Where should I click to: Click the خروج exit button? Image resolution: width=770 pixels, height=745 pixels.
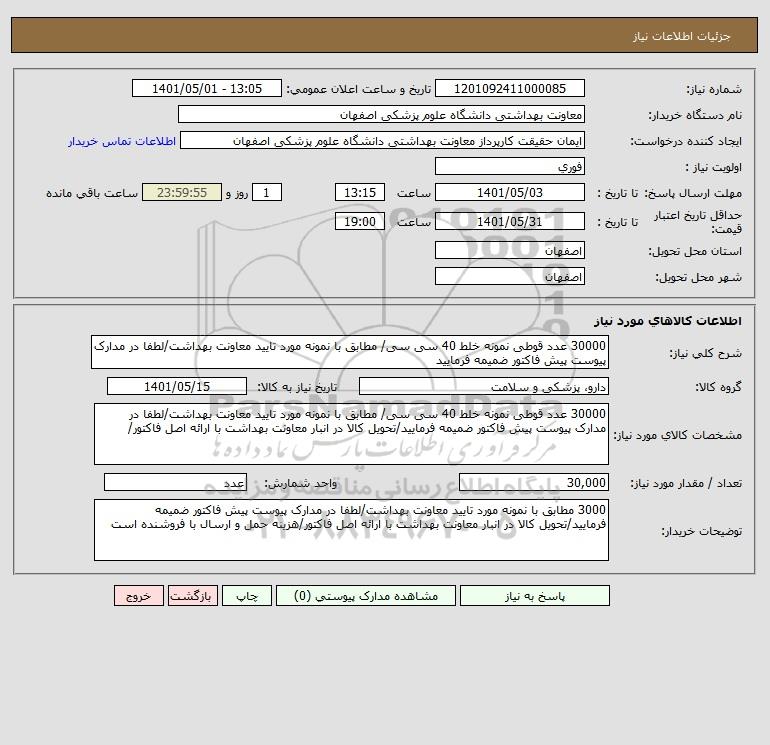click(x=138, y=596)
